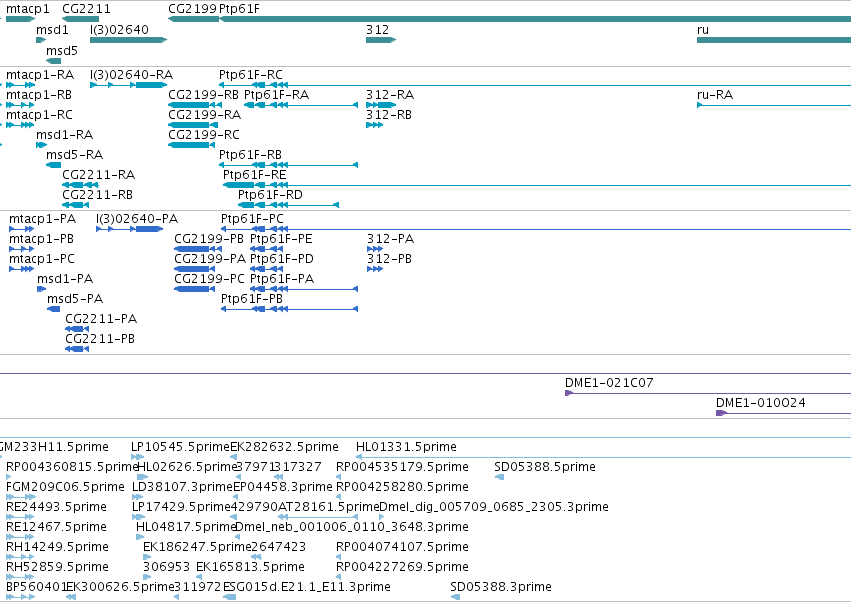
Task: Click protein CG2211-PB
Action: pyautogui.click(x=100, y=339)
